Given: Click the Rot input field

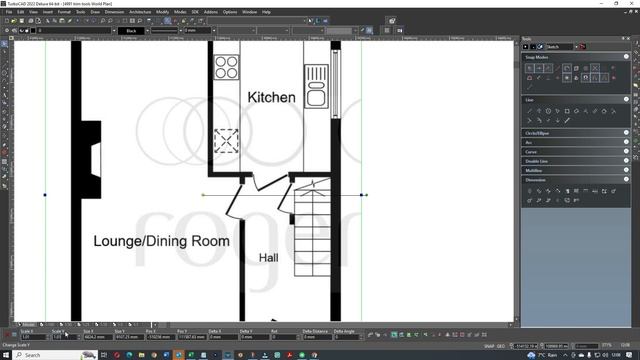Looking at the screenshot, I should [284, 337].
